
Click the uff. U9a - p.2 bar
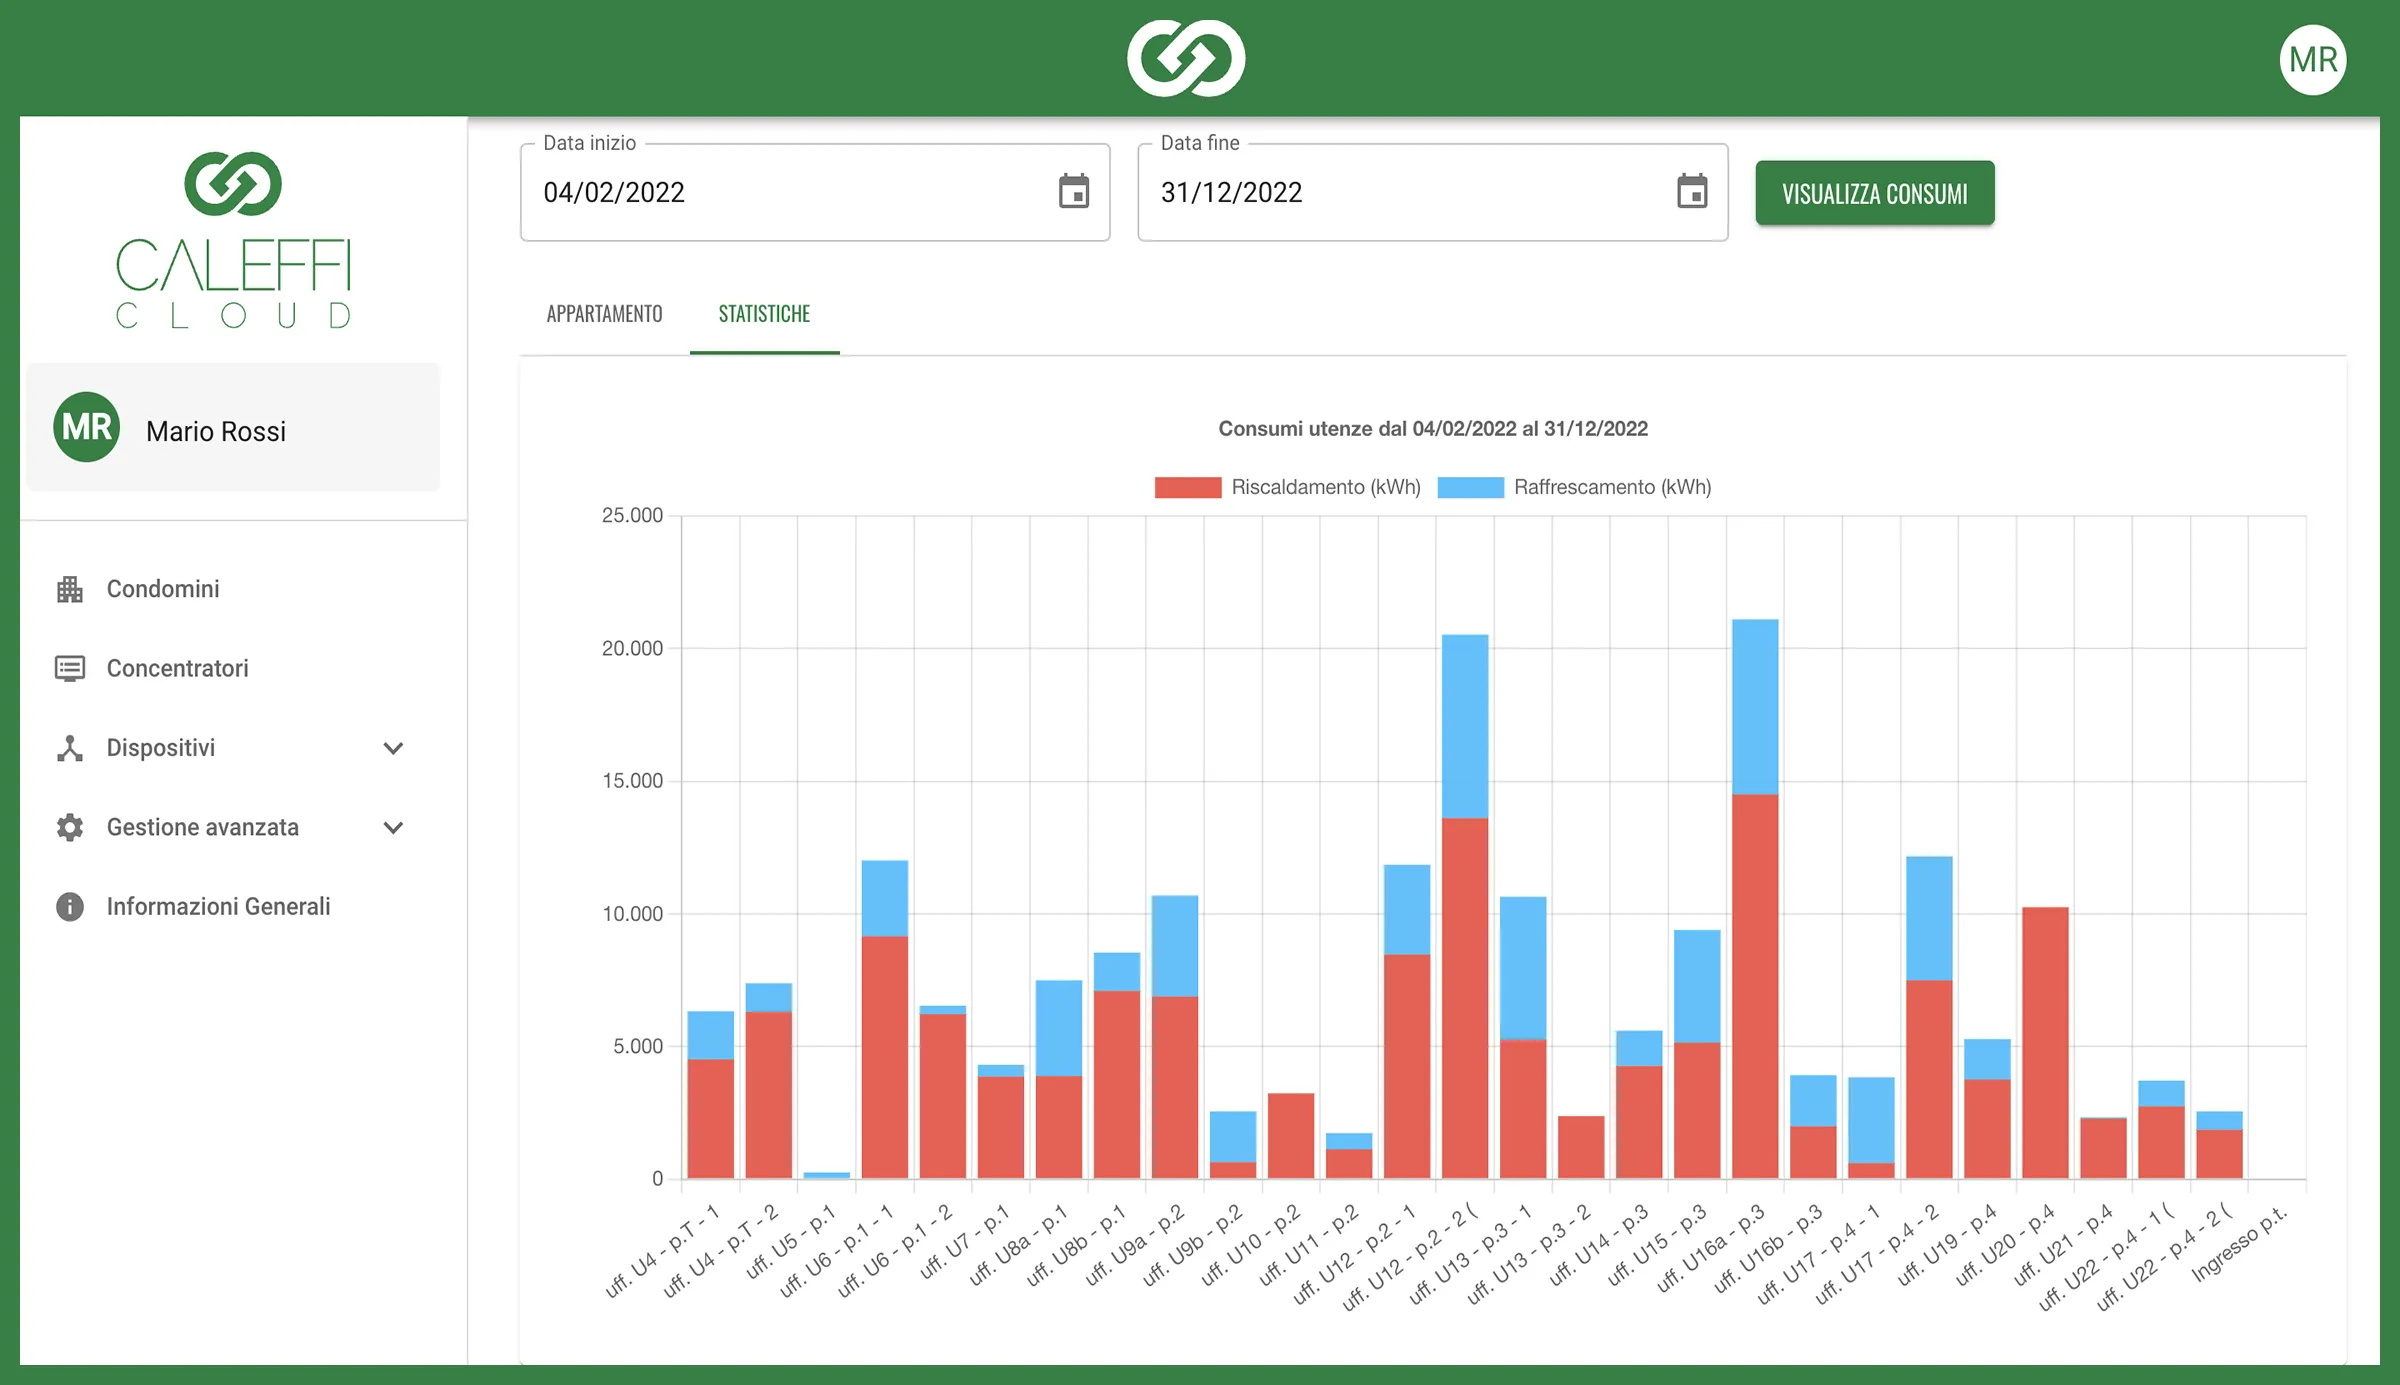pyautogui.click(x=1175, y=1037)
